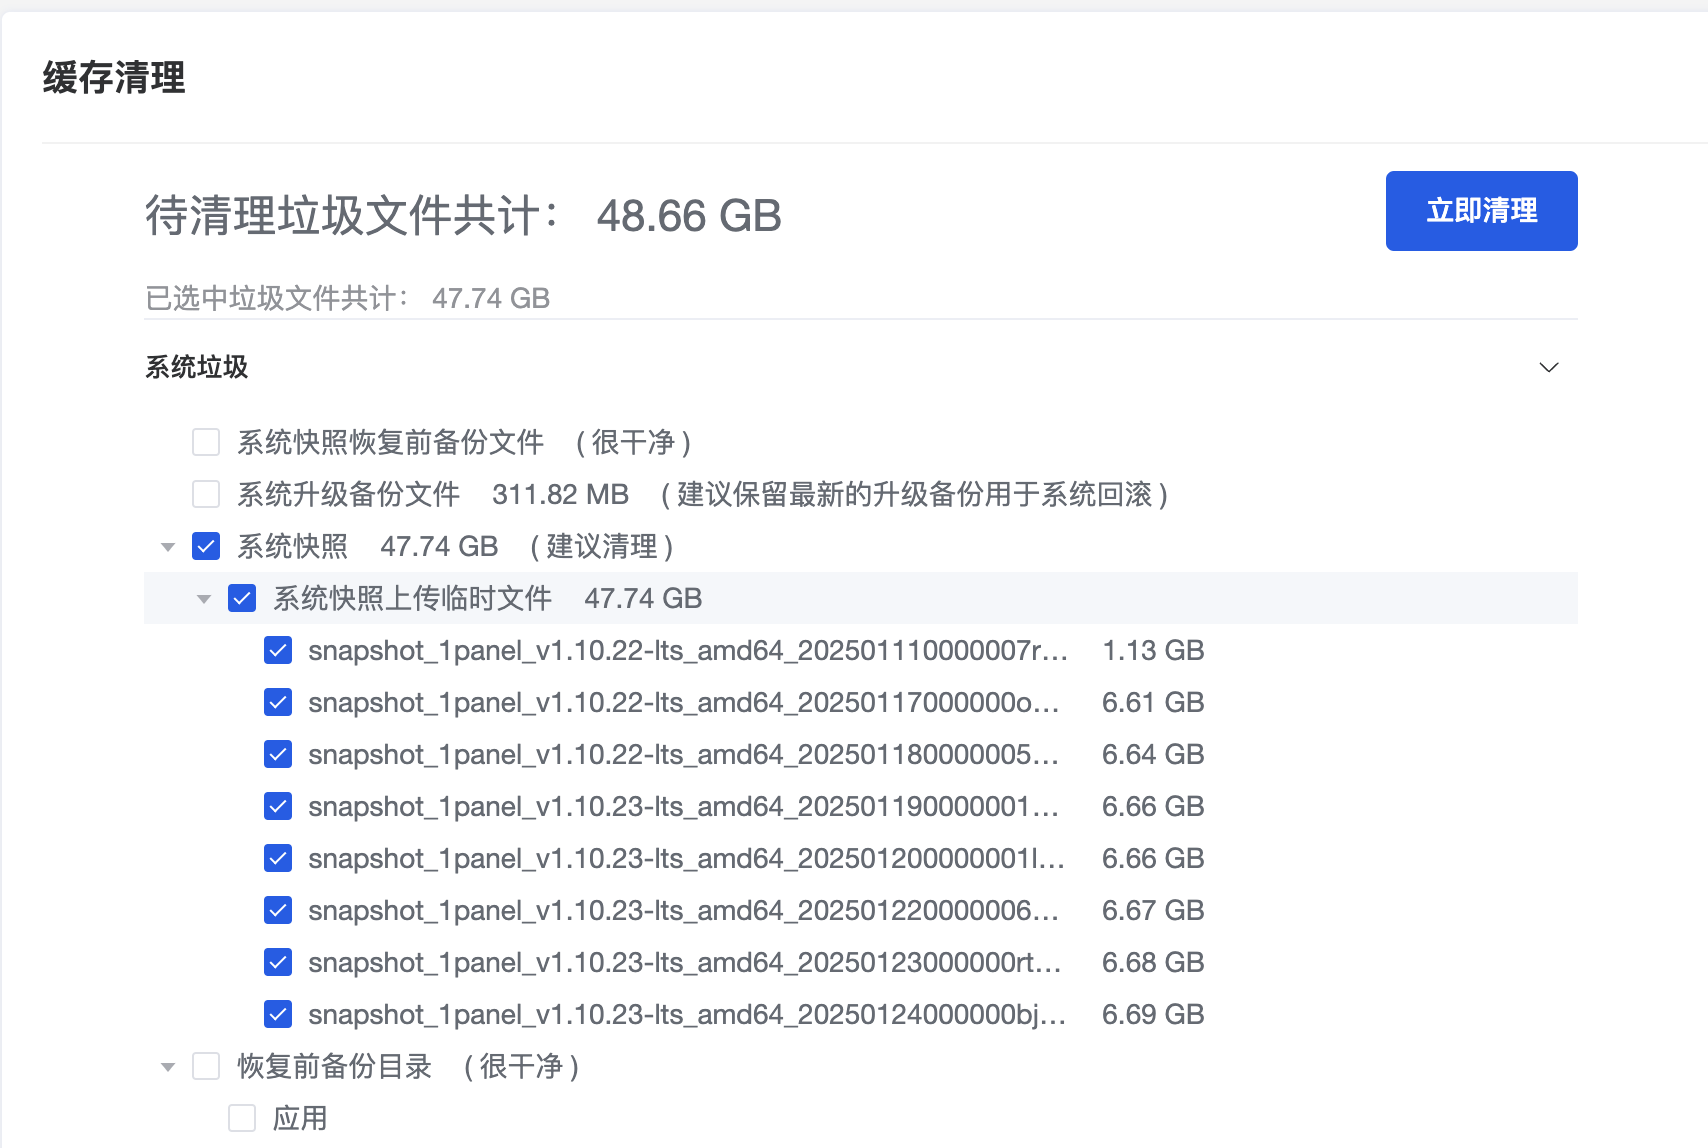Uncheck the 6.61 GB snapshot checkbox
This screenshot has height=1148, width=1708.
278,702
